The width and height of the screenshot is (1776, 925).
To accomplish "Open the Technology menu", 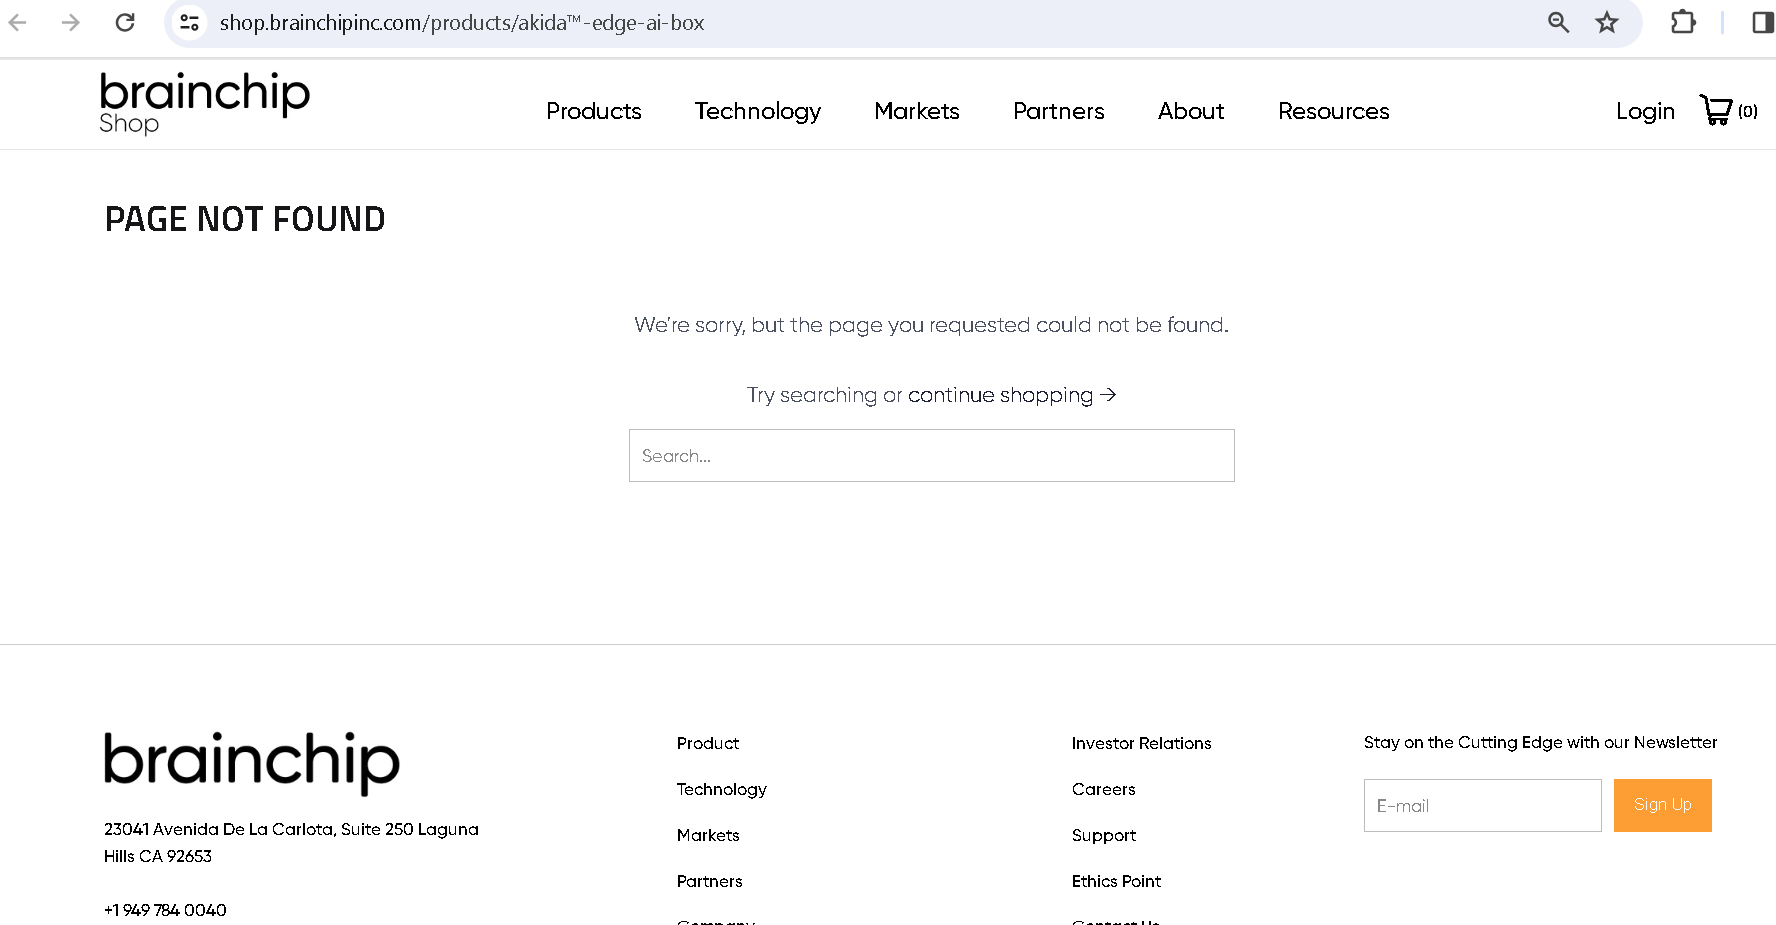I will pos(757,111).
